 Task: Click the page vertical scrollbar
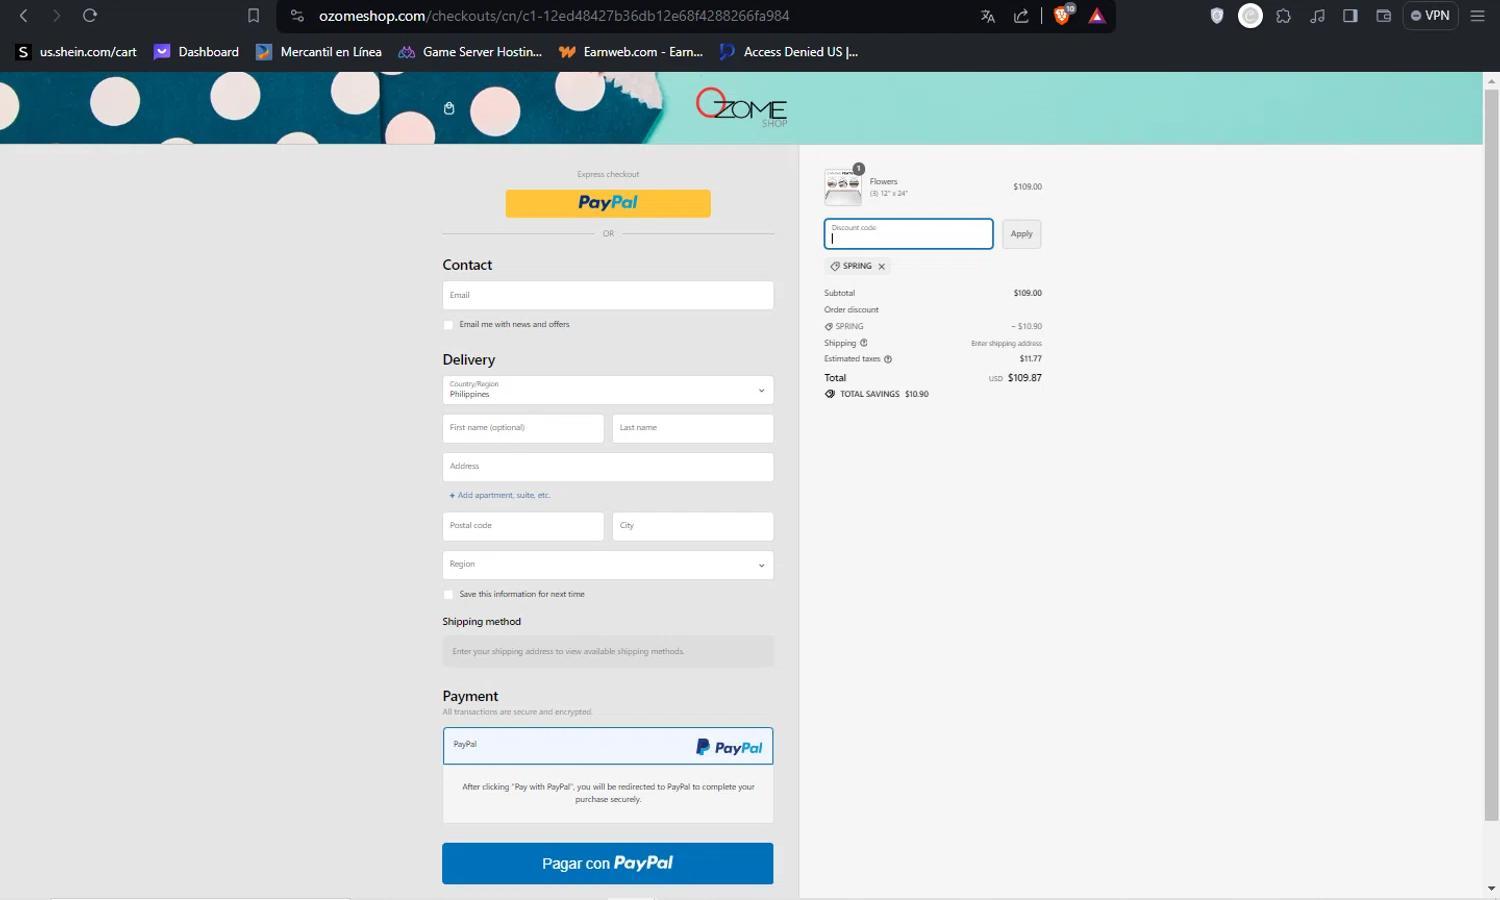point(1491,455)
